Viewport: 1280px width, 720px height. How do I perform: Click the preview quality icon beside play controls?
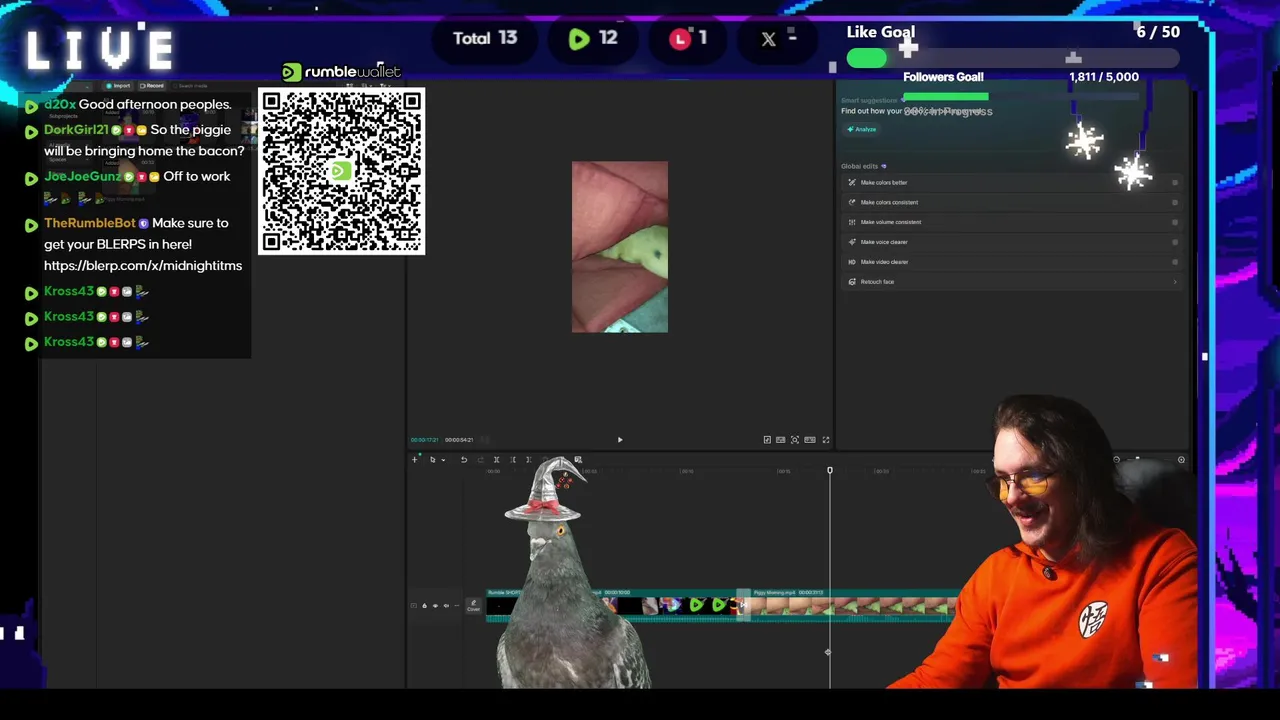[x=781, y=440]
